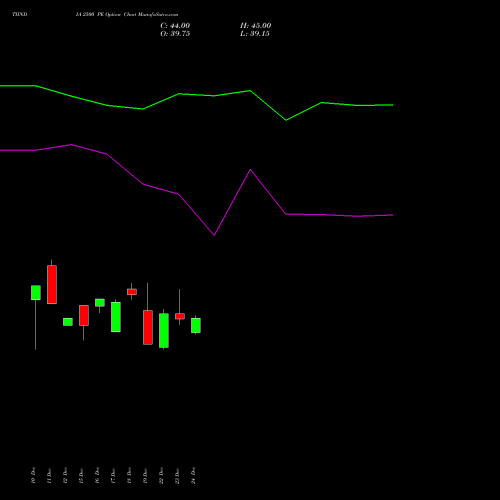Select the 16 Dec date label

pyautogui.click(x=97, y=475)
